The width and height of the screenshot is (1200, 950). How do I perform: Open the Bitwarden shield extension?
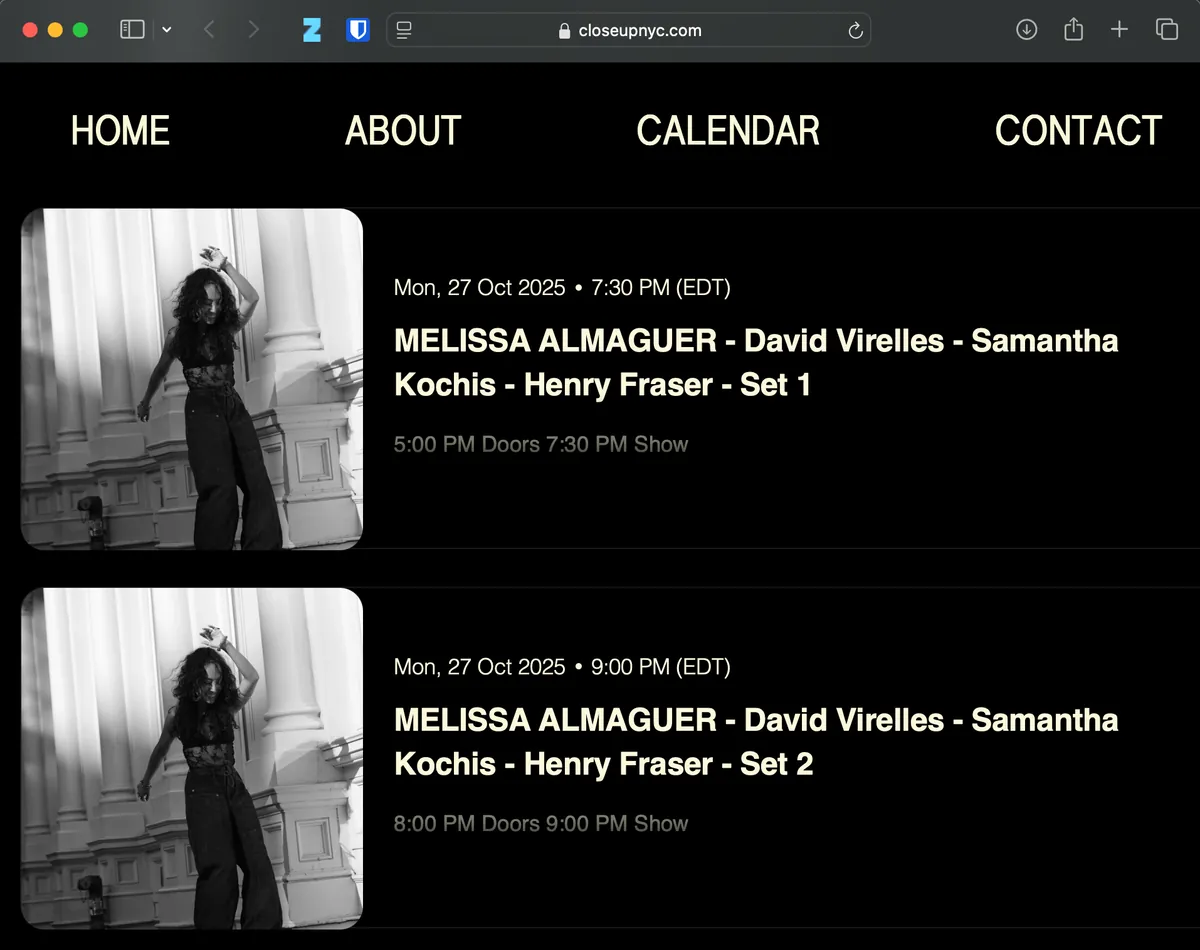click(x=358, y=30)
